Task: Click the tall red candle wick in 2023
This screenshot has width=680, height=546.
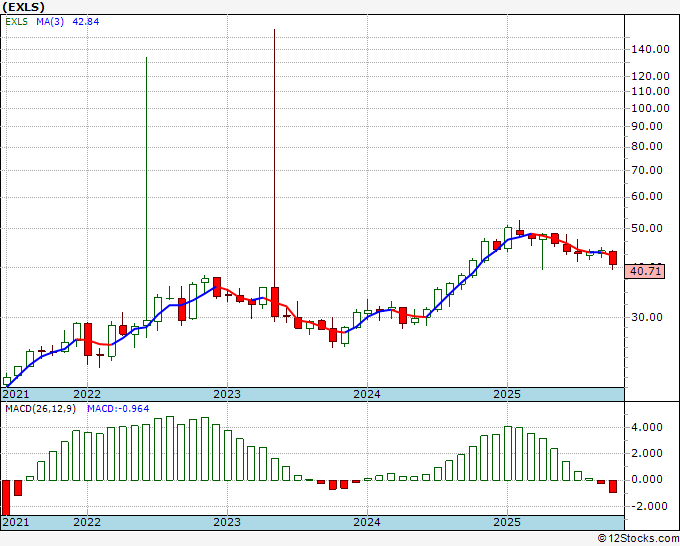Action: [275, 158]
